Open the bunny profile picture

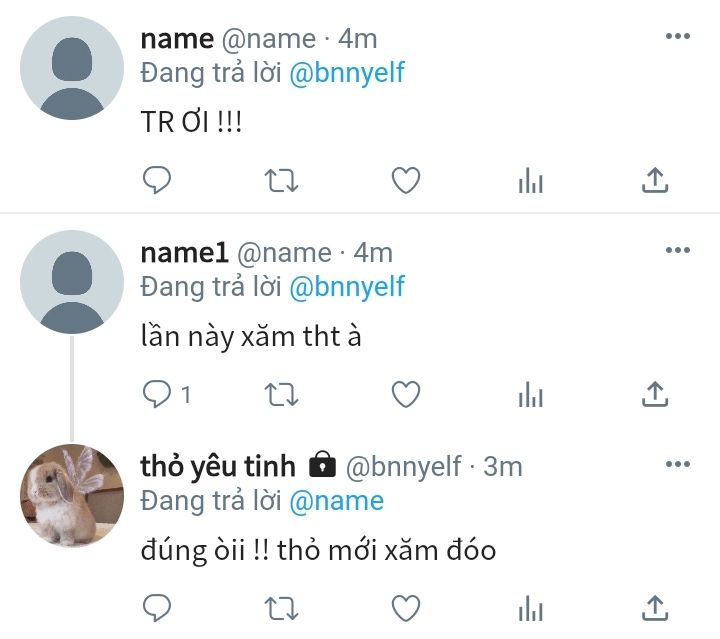coord(72,496)
